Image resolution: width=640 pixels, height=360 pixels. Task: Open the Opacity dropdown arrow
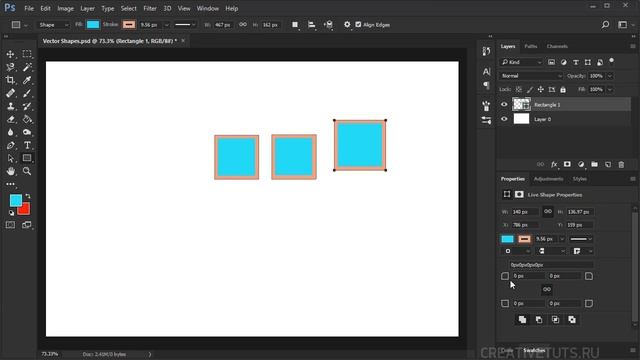610,76
